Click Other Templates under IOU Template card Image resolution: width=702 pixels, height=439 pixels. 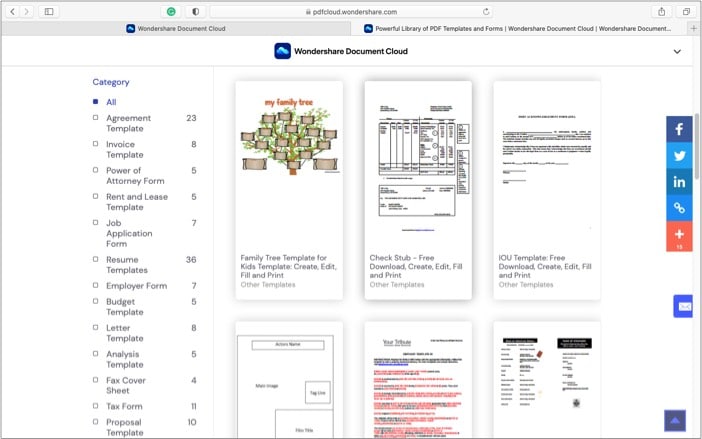click(x=526, y=285)
